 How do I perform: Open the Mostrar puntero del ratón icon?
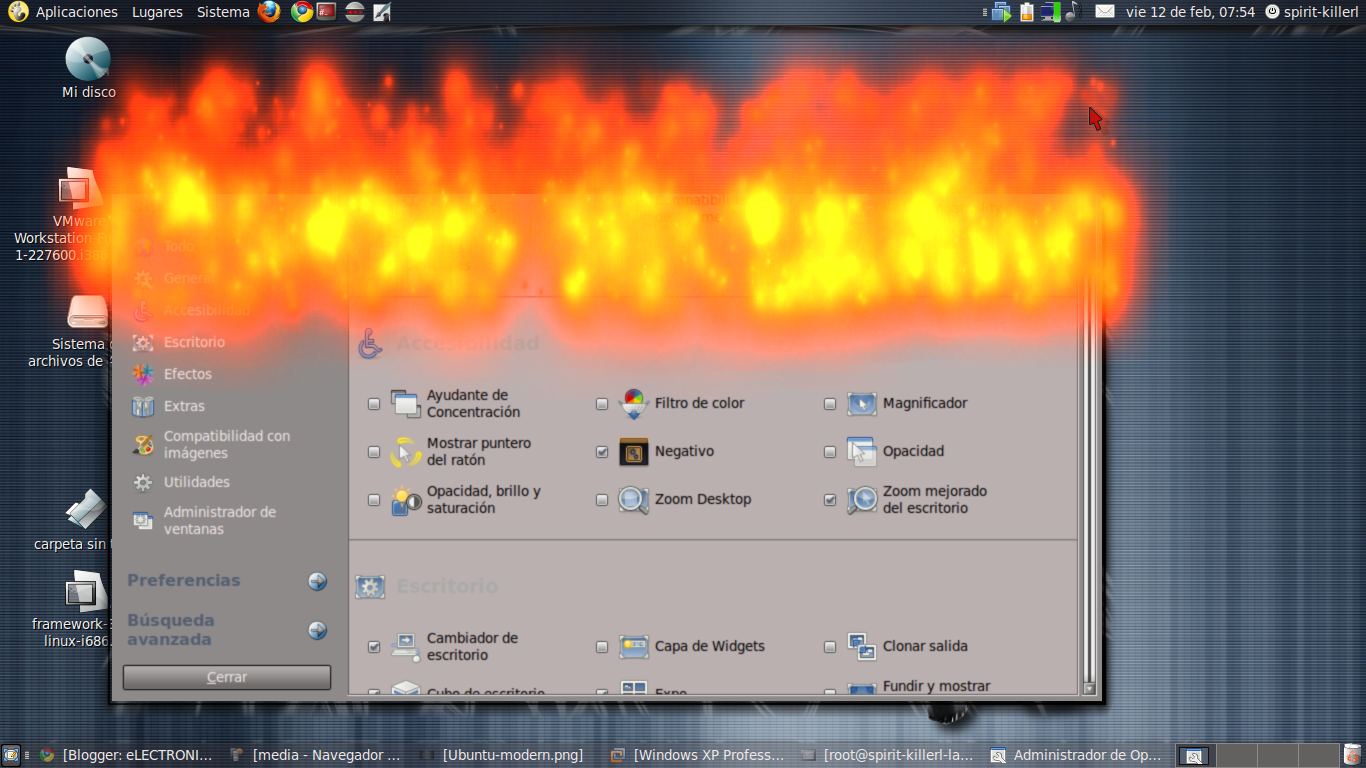pos(406,451)
